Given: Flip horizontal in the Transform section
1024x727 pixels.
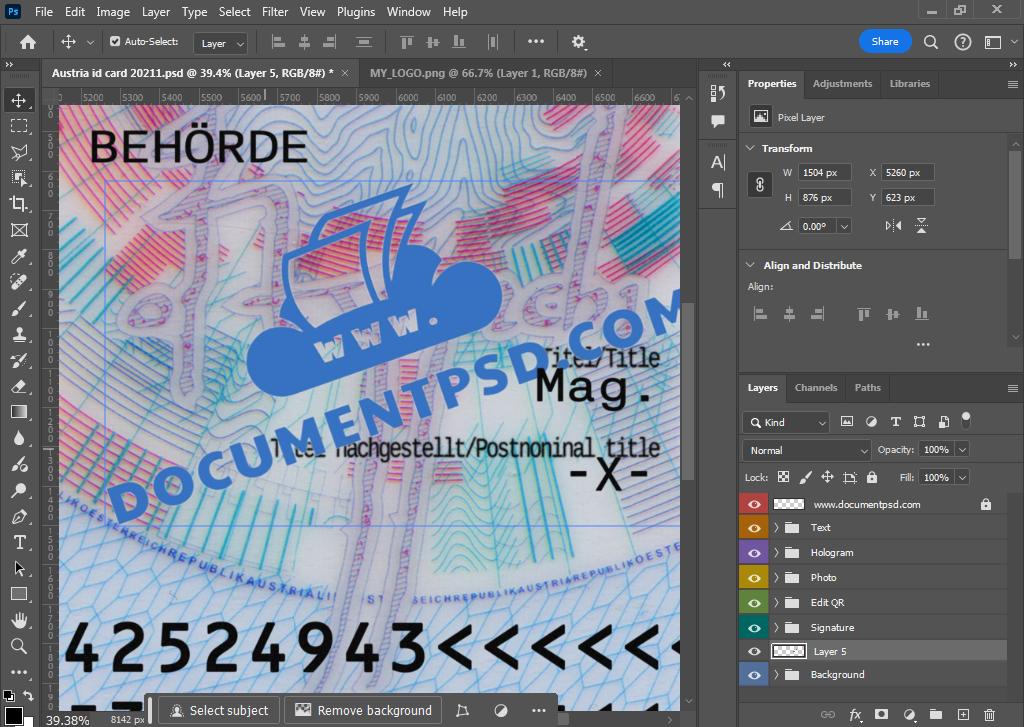Looking at the screenshot, I should click(x=893, y=226).
